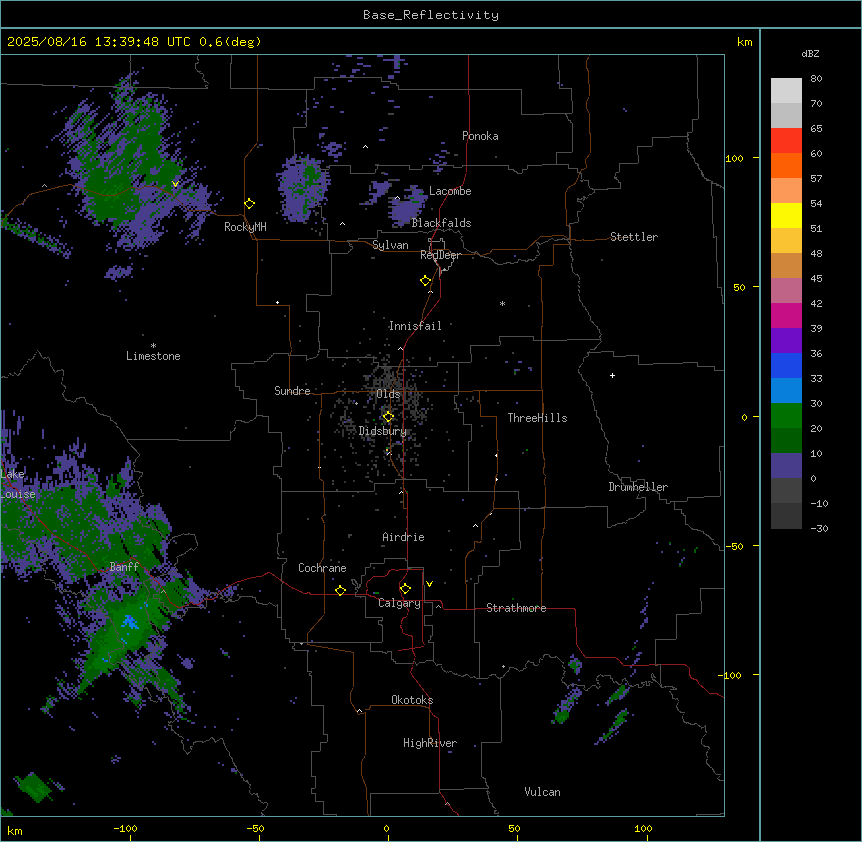Click the dBZ legend heading
The image size is (862, 842).
[810, 53]
